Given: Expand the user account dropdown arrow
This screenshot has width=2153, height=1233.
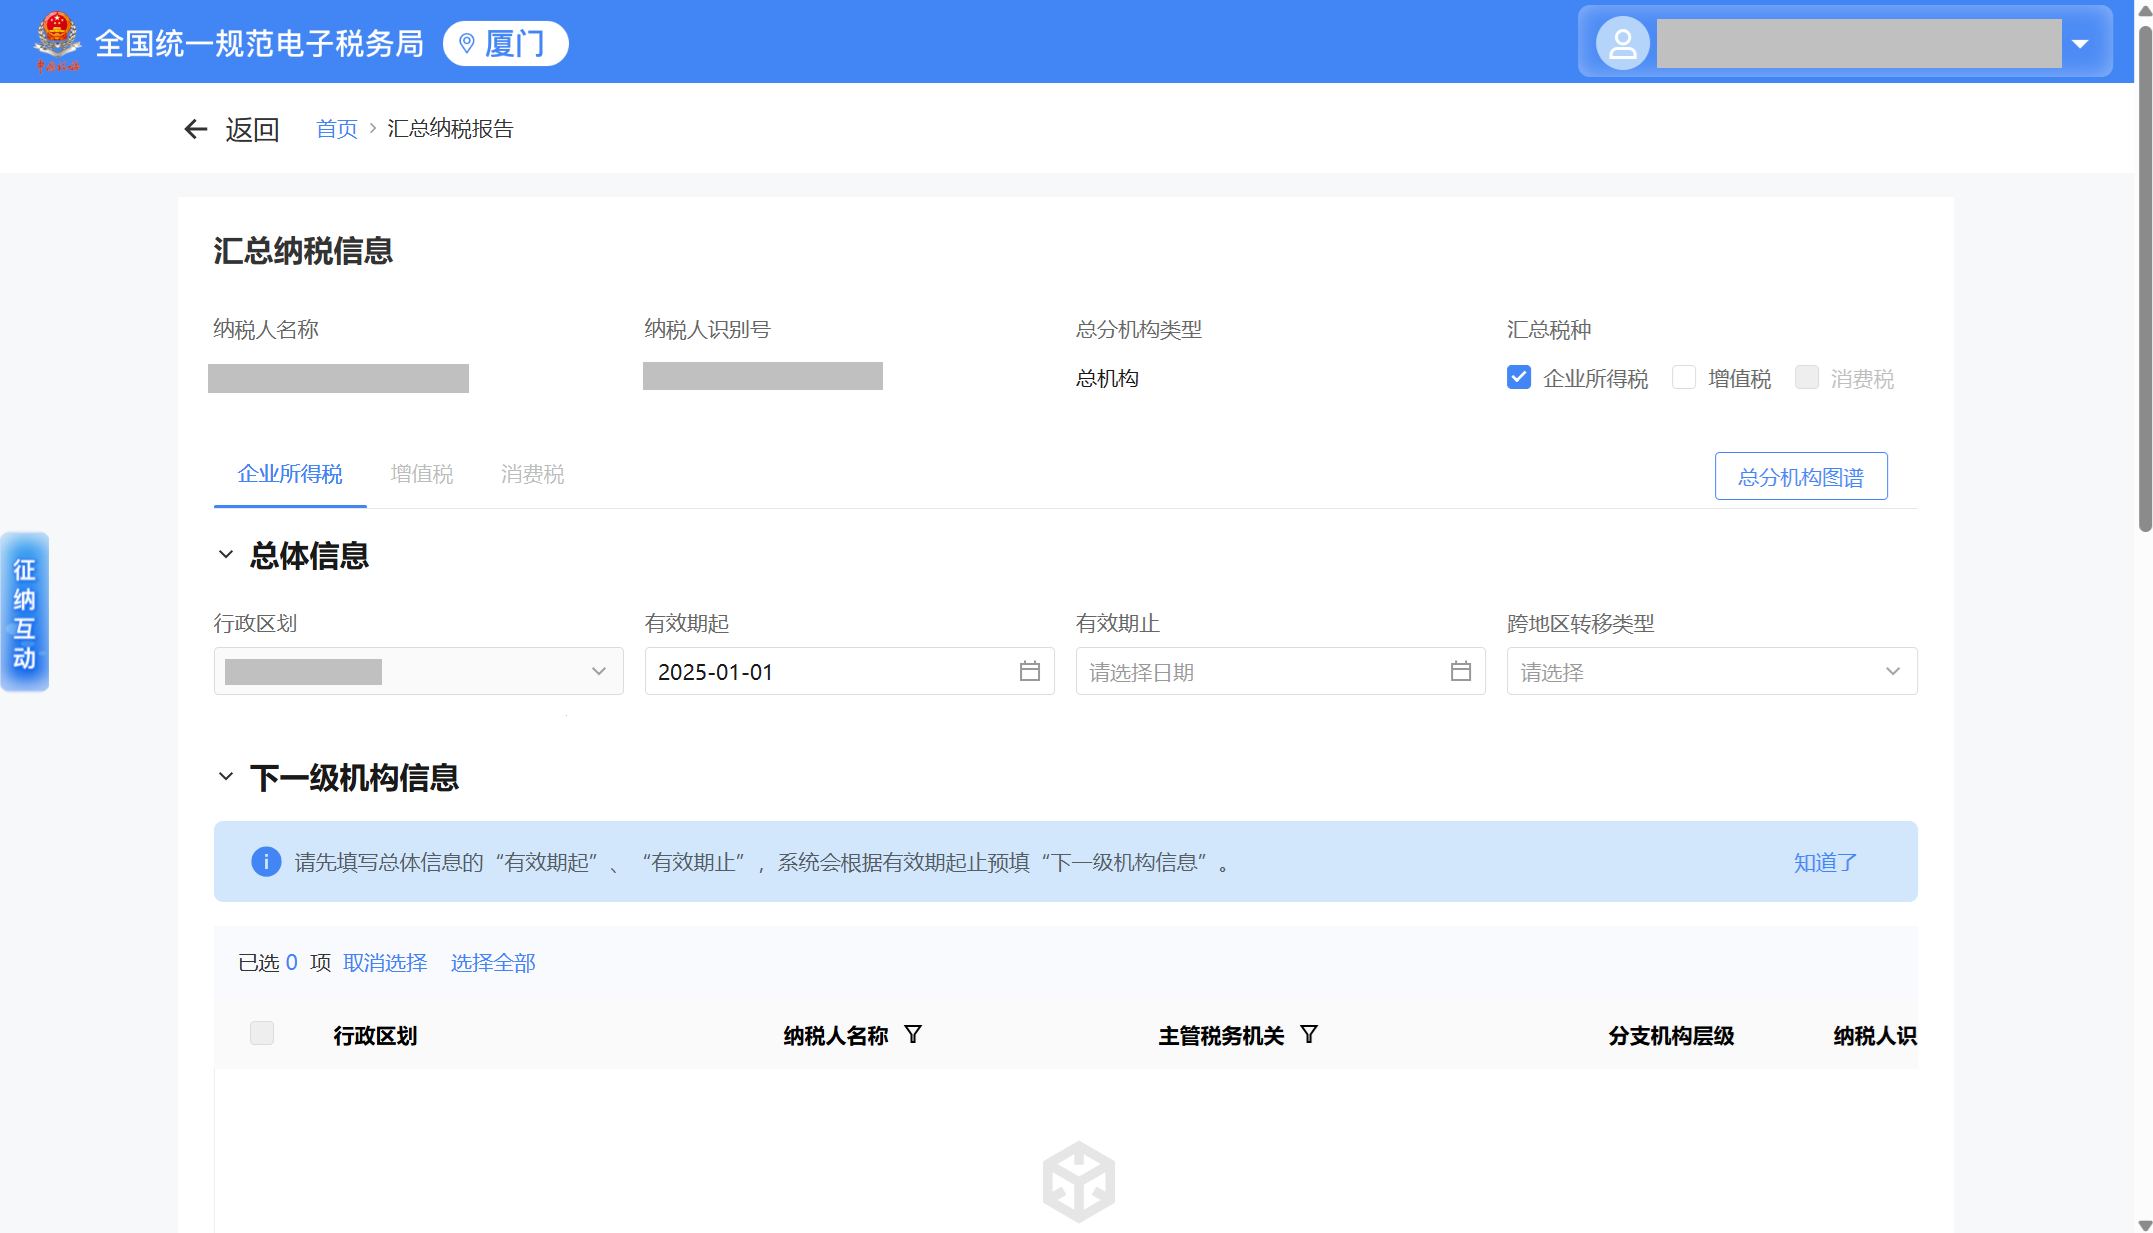Looking at the screenshot, I should [2080, 43].
